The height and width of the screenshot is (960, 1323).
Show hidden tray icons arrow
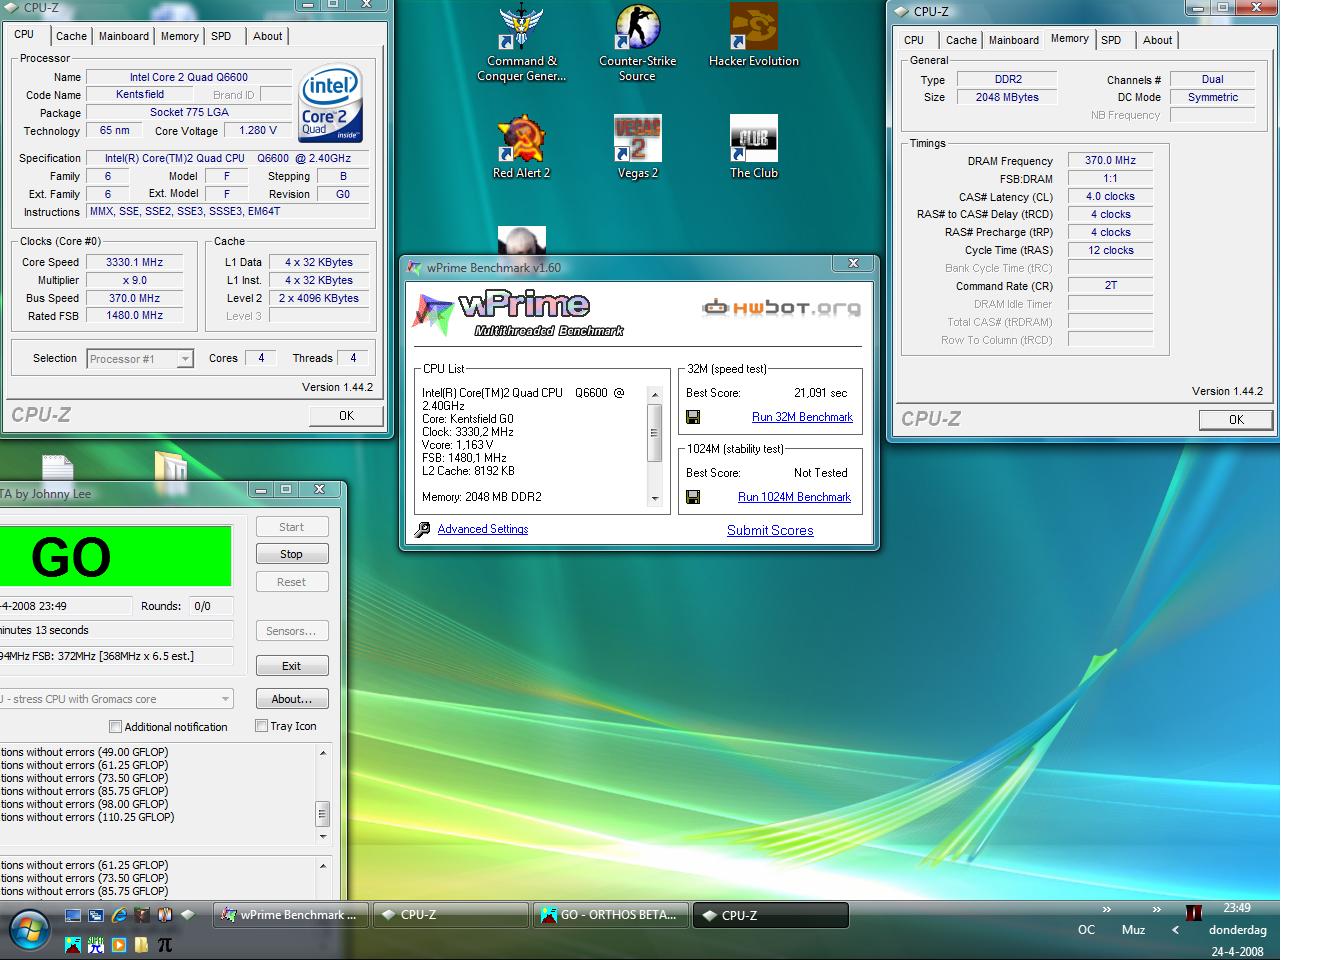click(x=1175, y=930)
